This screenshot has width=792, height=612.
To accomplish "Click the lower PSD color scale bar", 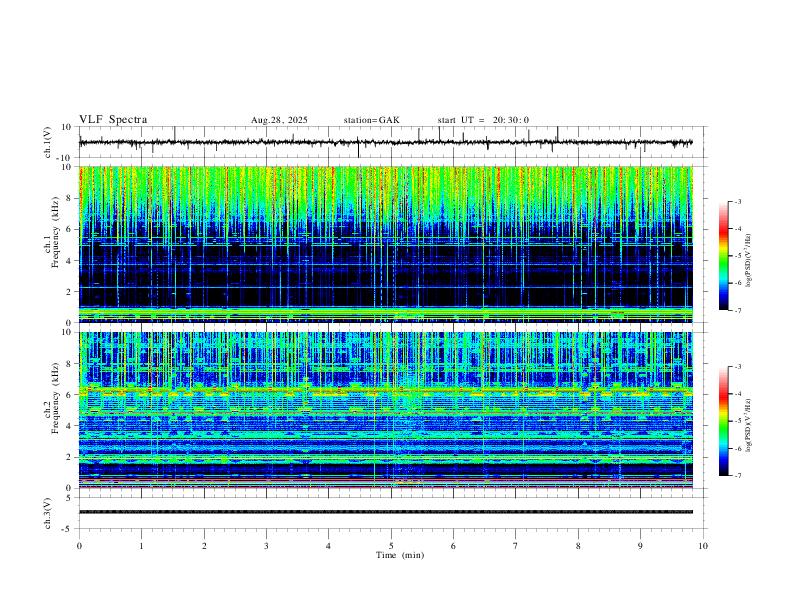I will [x=724, y=421].
